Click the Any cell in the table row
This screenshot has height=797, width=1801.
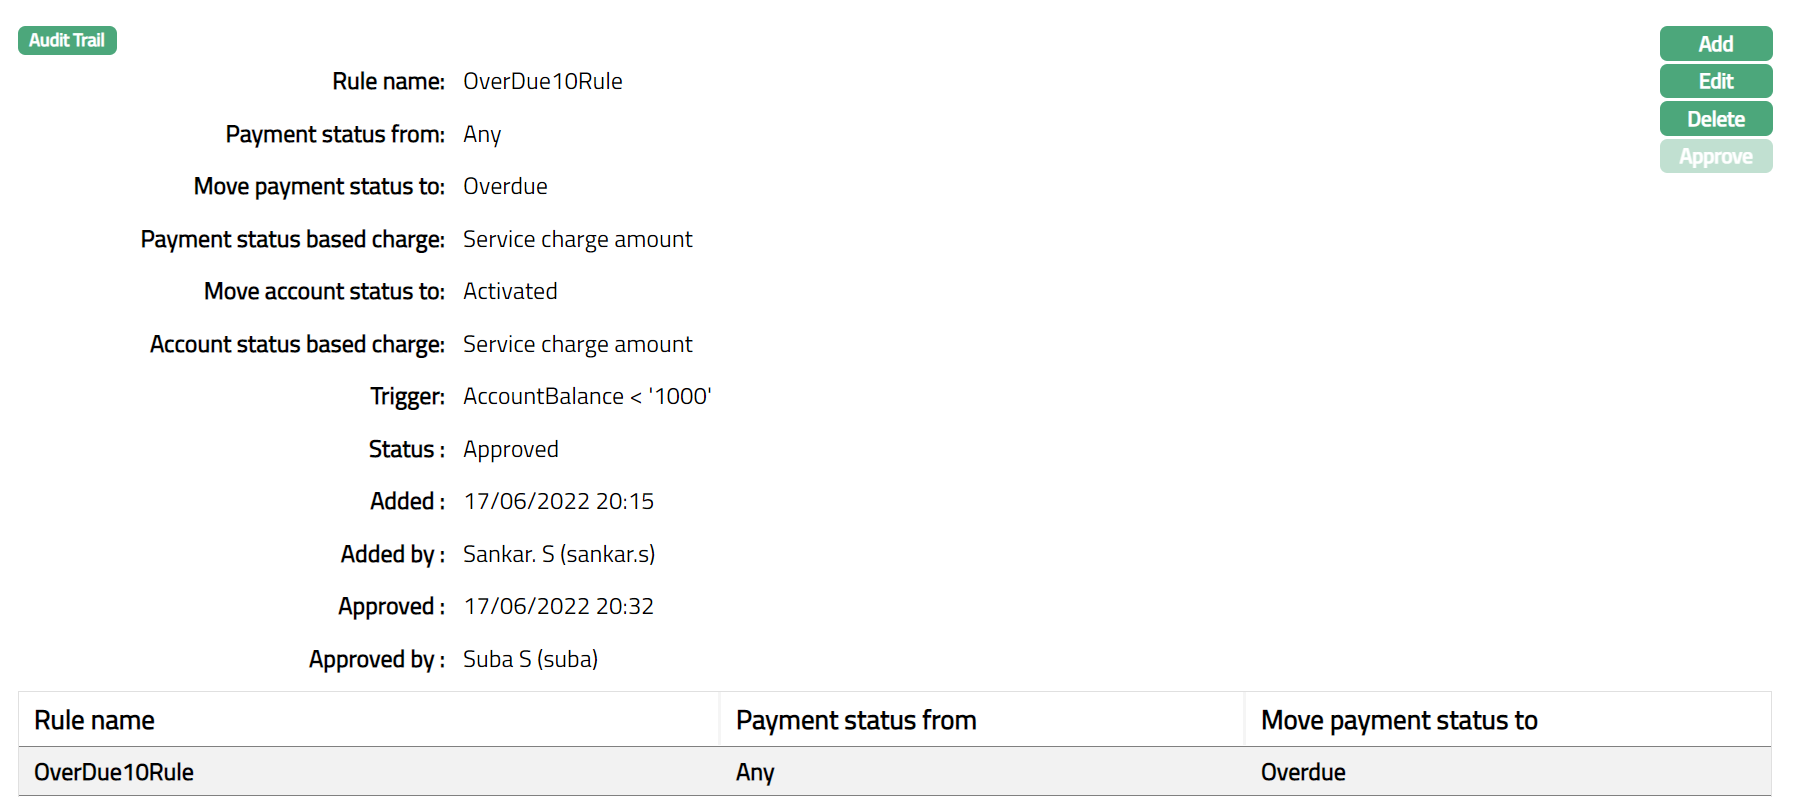click(755, 772)
